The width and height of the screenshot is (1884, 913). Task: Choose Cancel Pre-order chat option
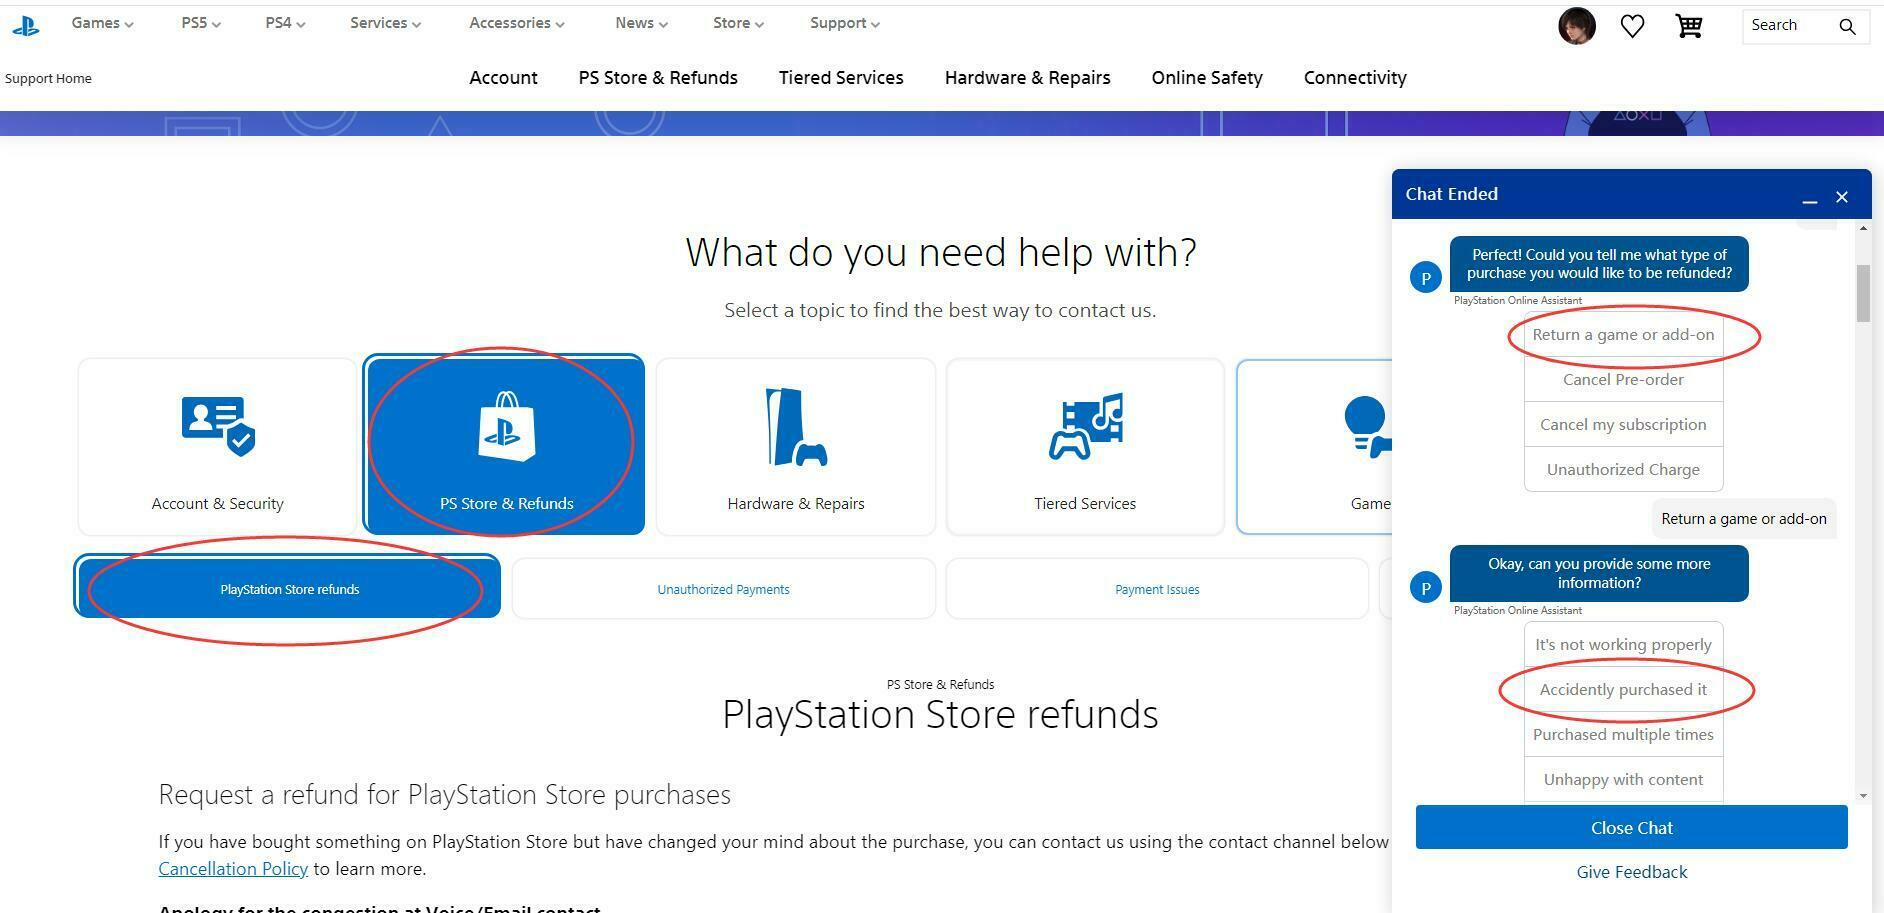click(x=1623, y=380)
